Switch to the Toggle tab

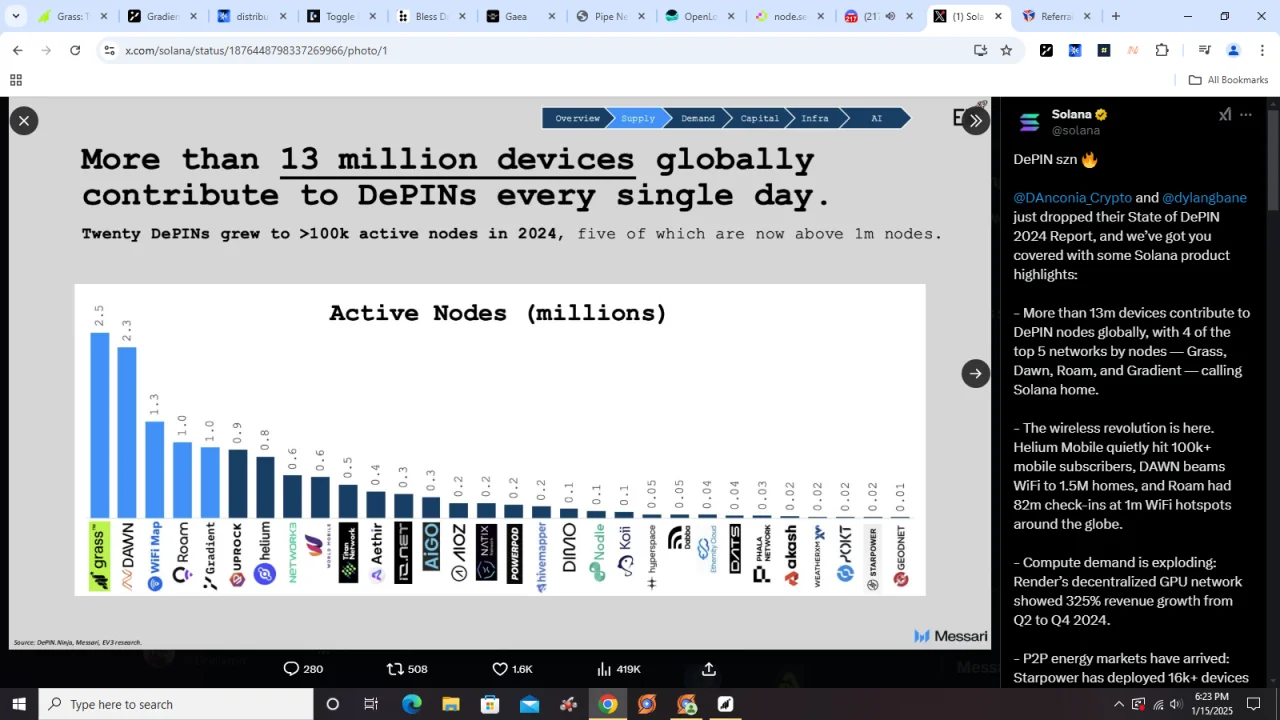pos(342,16)
